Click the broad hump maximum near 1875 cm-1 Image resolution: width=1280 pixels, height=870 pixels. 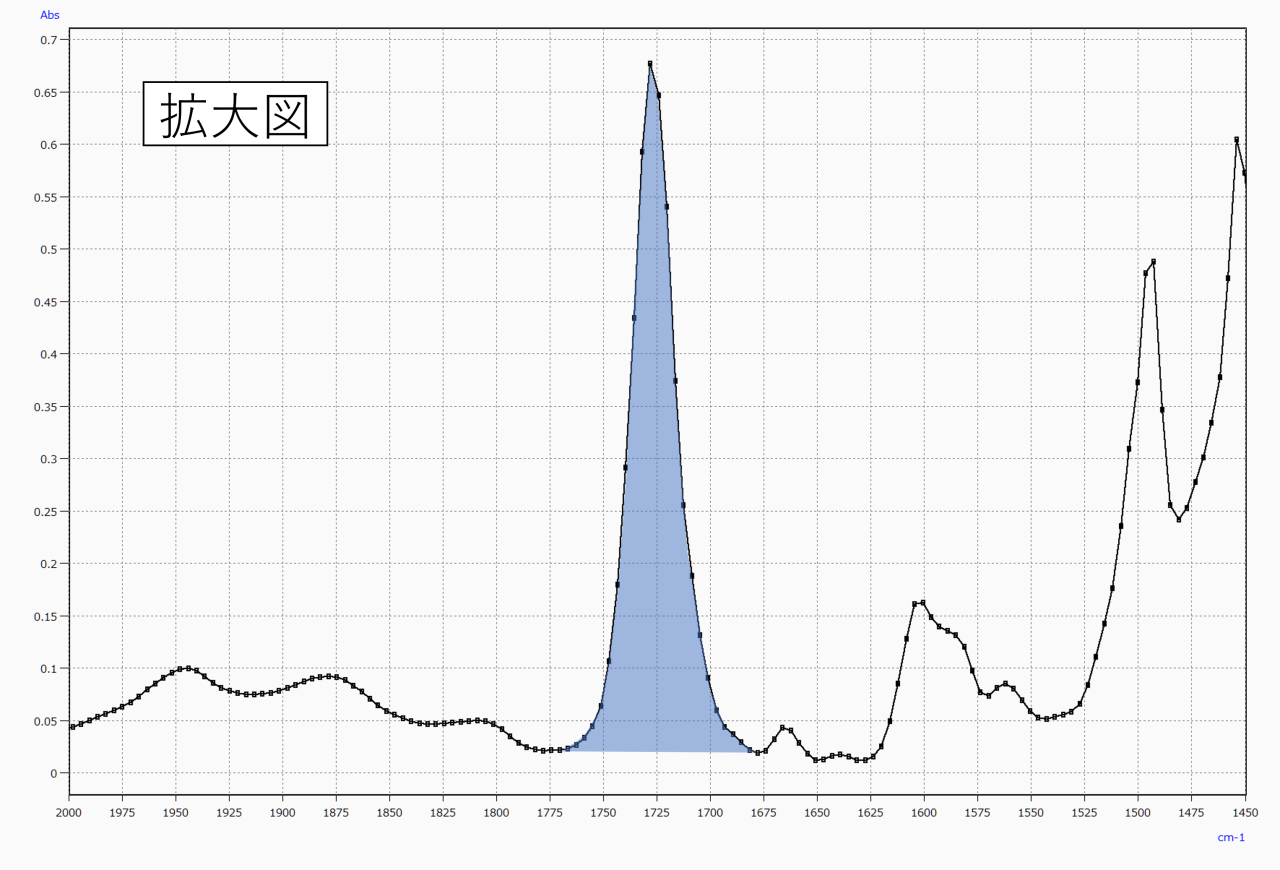330,677
